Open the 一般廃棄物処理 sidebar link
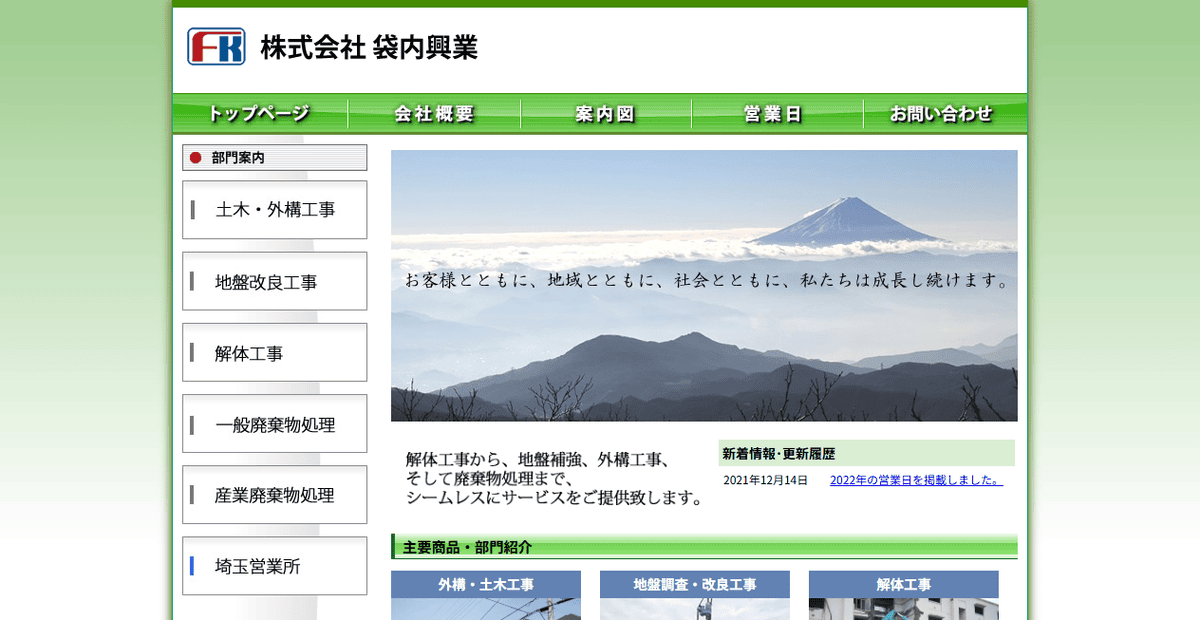Screen dimensions: 1200x620 click(x=274, y=423)
